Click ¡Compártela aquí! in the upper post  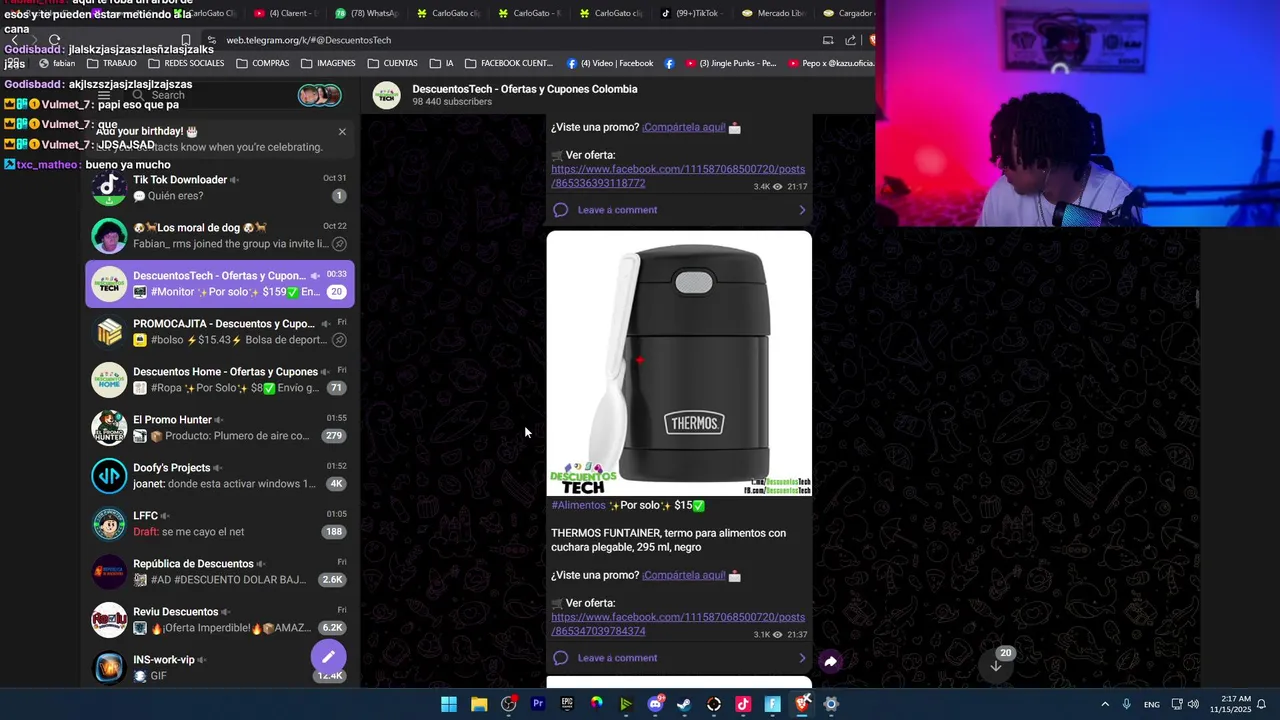(x=684, y=127)
